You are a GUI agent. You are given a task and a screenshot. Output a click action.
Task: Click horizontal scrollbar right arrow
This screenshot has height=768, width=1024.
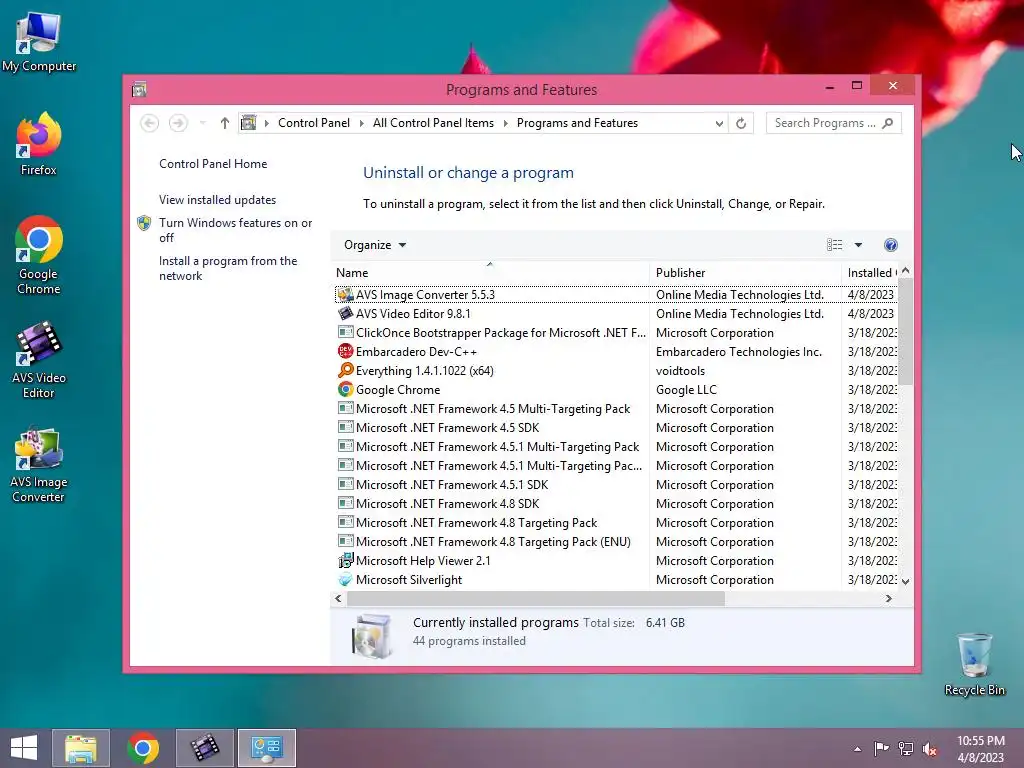[x=888, y=598]
